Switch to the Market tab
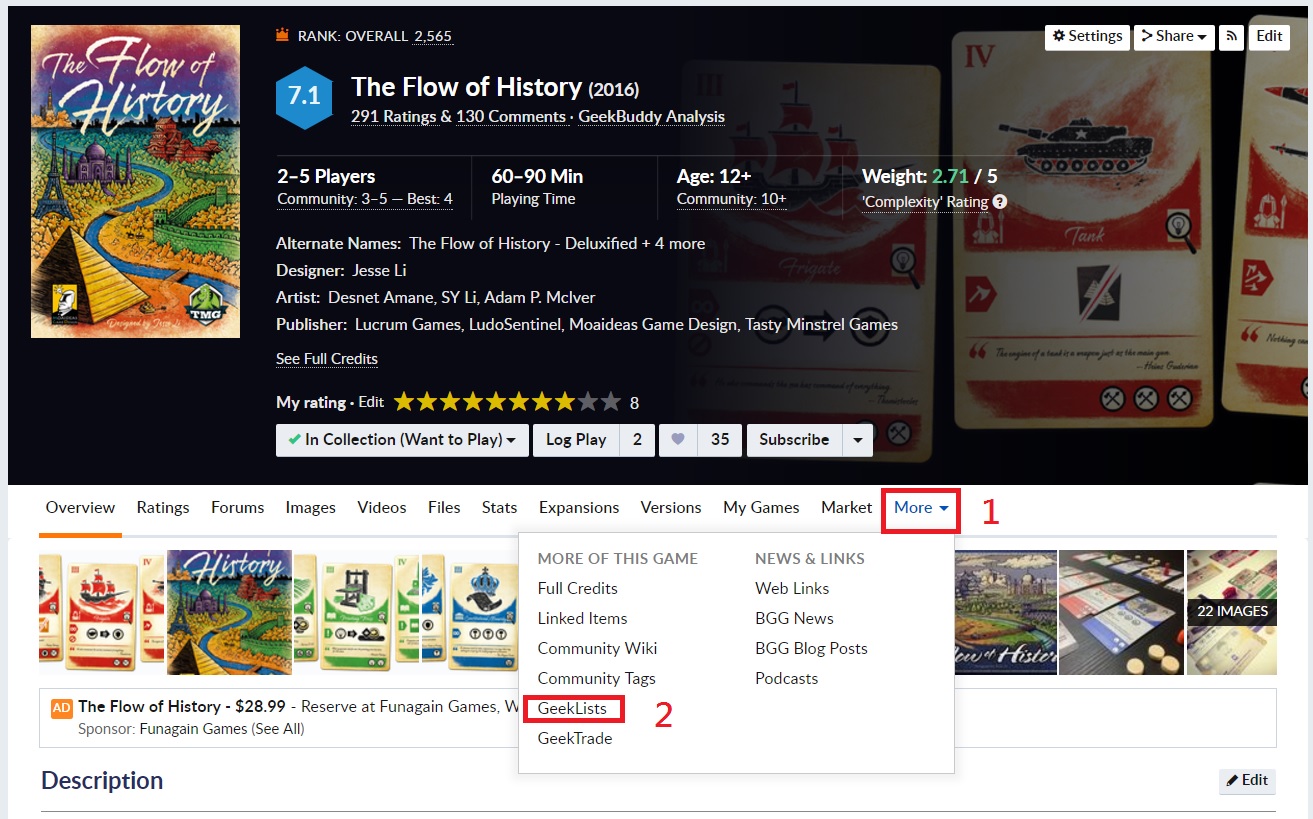1313x819 pixels. tap(847, 508)
